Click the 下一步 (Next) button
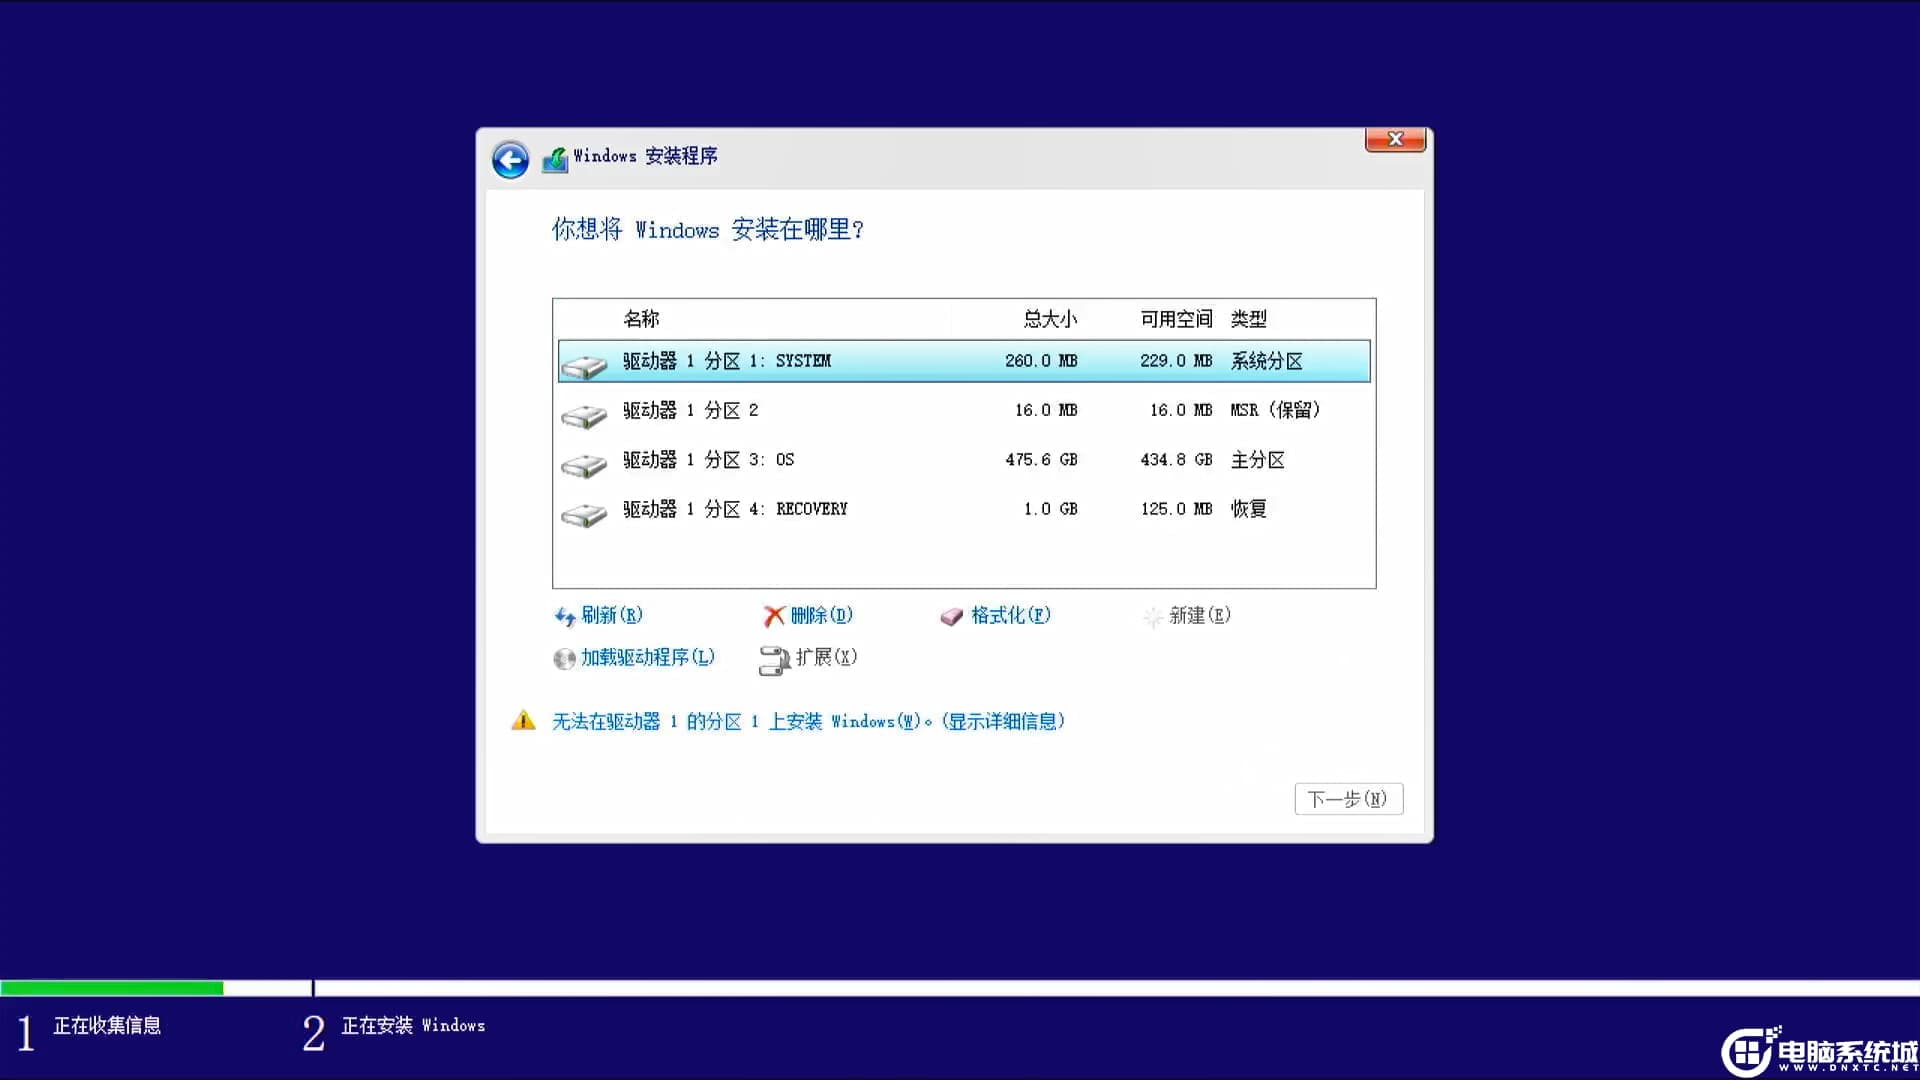 click(1348, 798)
